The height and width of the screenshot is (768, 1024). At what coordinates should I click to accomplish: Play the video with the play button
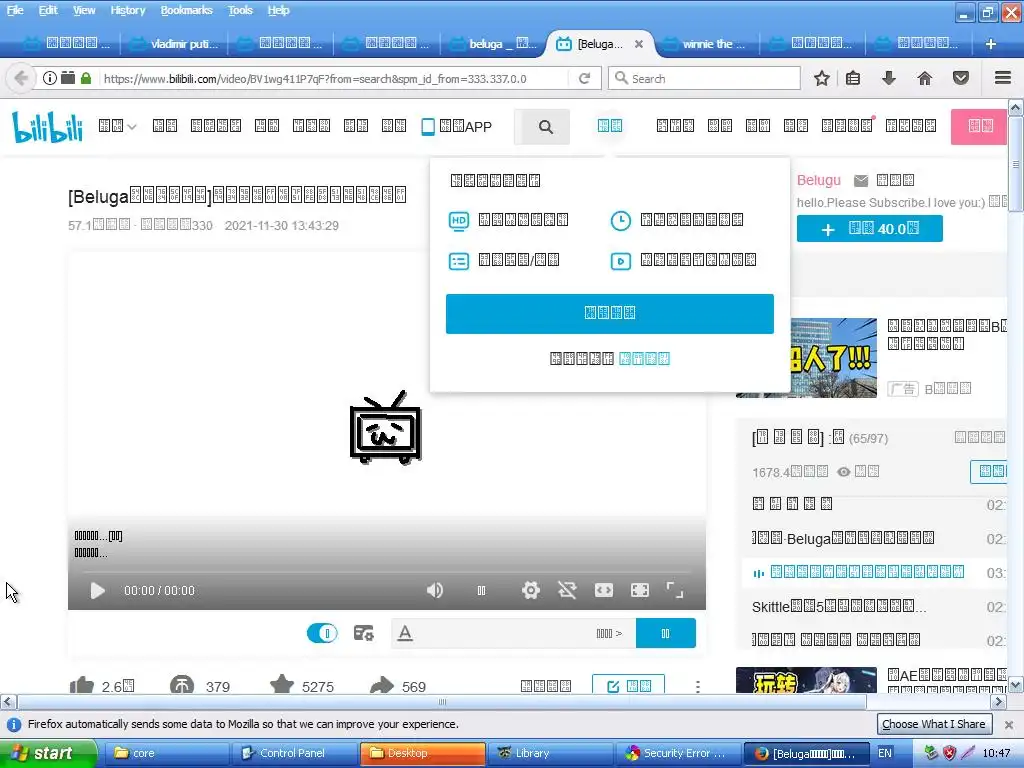(x=97, y=590)
